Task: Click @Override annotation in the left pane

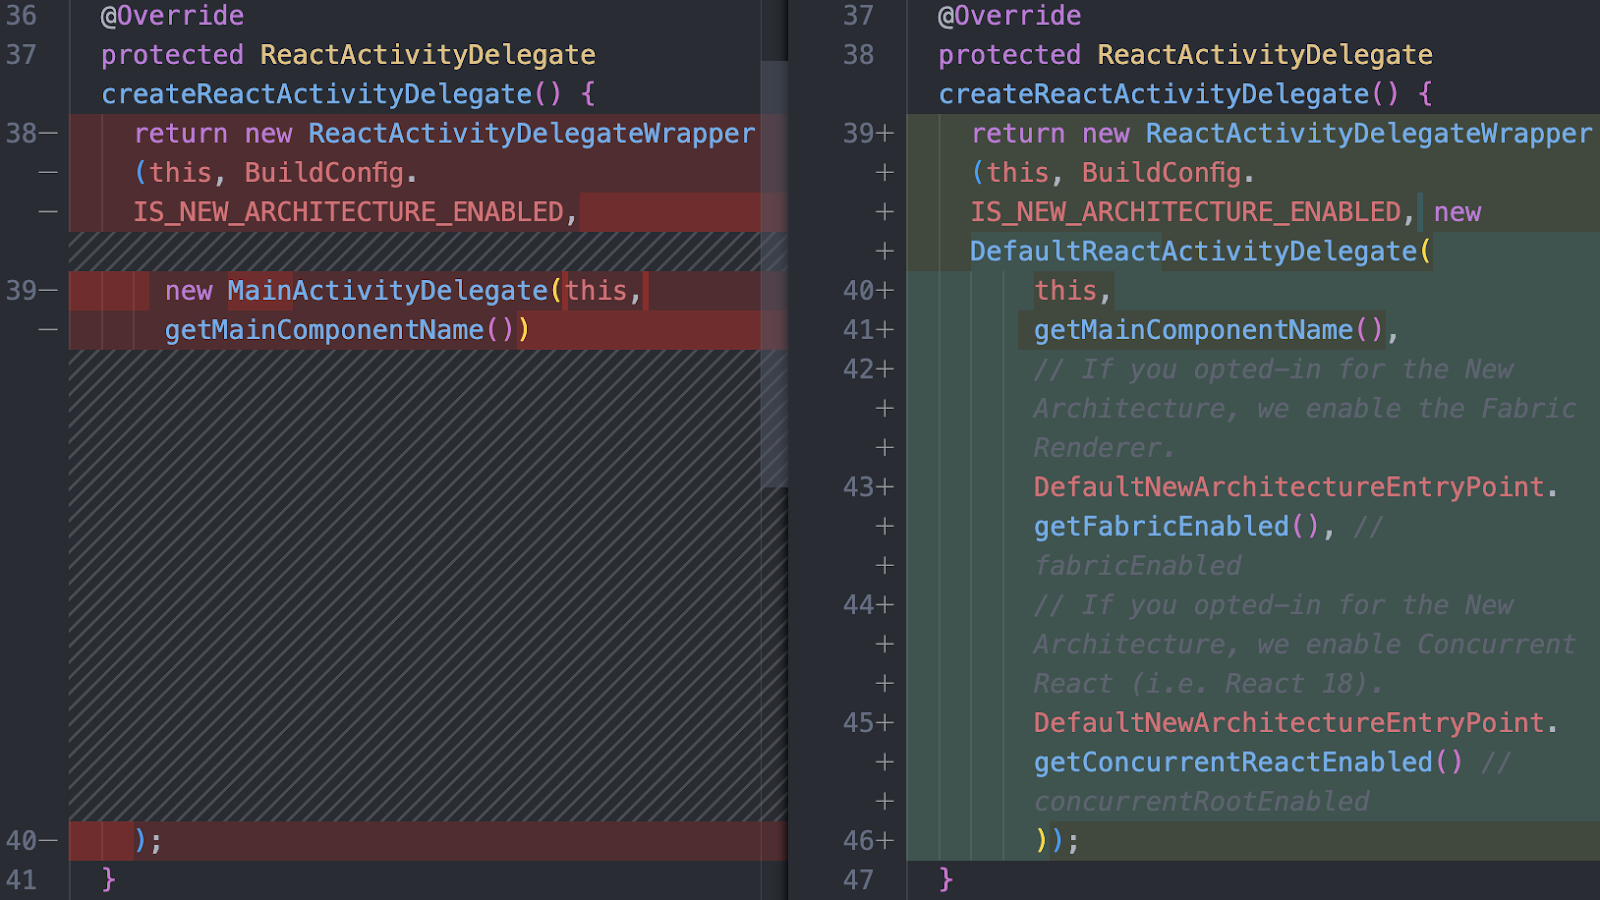Action: (x=172, y=16)
